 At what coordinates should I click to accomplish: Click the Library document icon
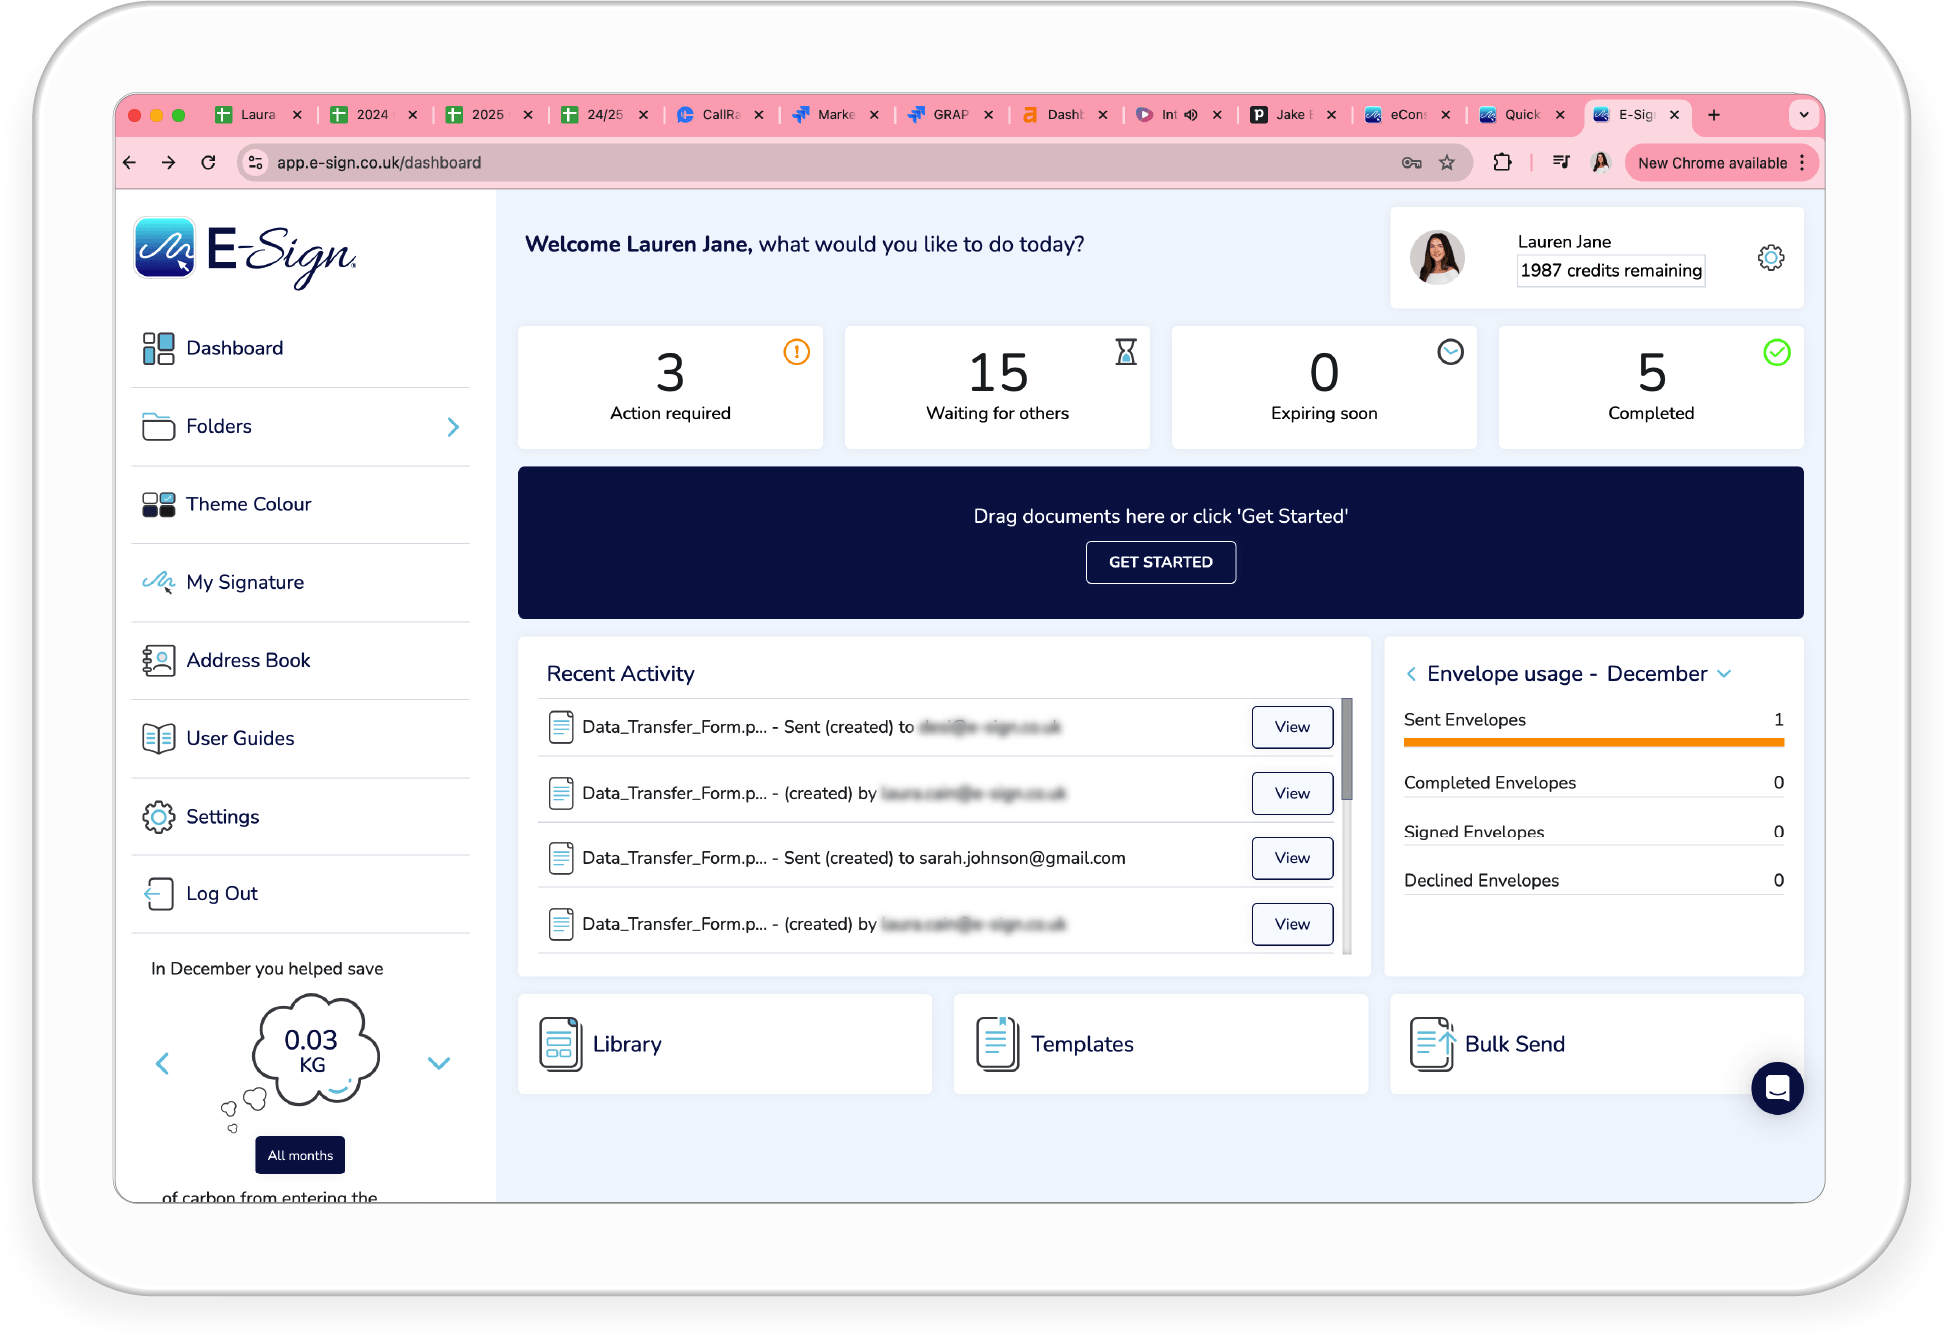point(561,1043)
